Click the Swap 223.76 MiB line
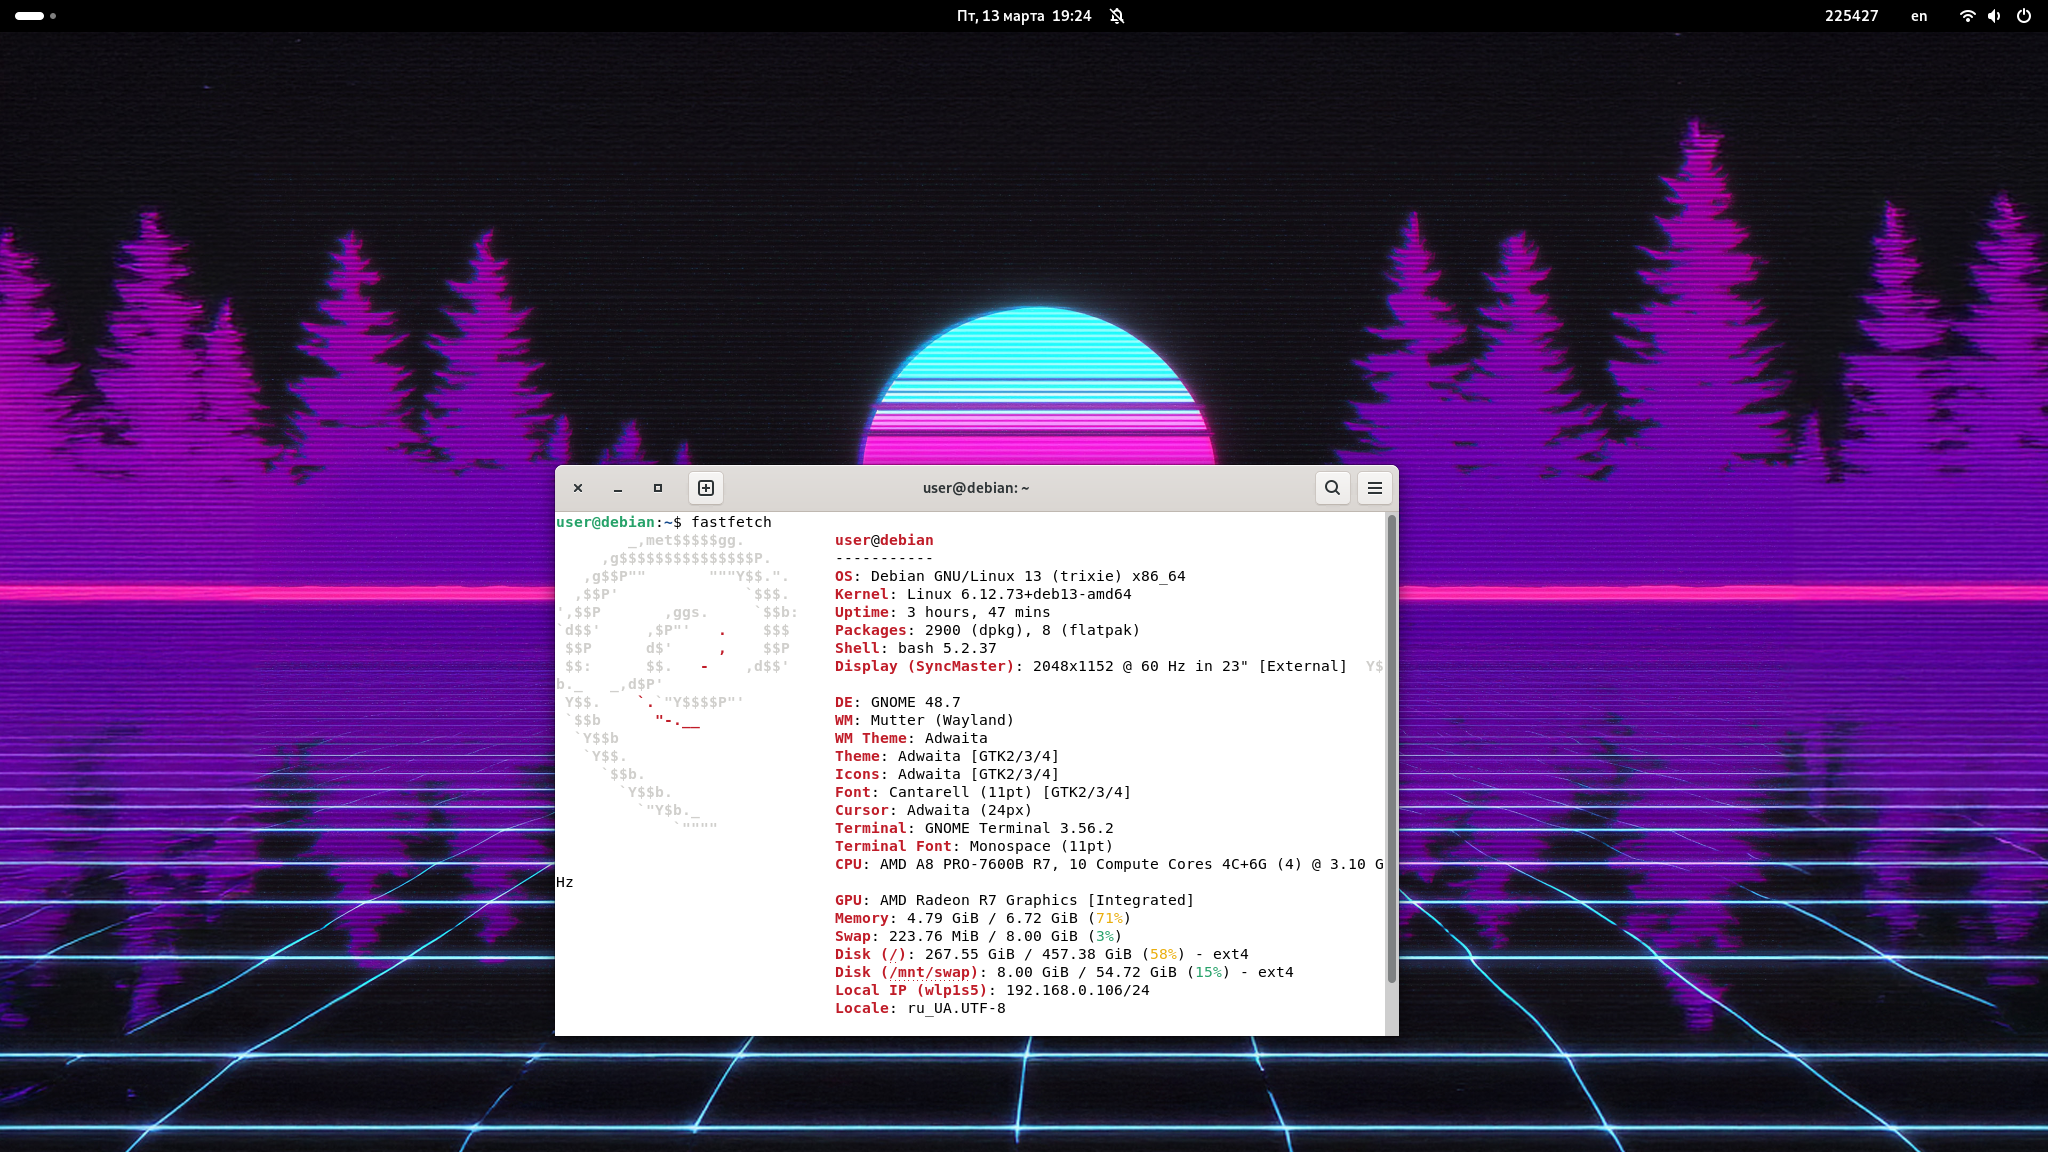Screen dimensions: 2048x1152 coord(978,936)
